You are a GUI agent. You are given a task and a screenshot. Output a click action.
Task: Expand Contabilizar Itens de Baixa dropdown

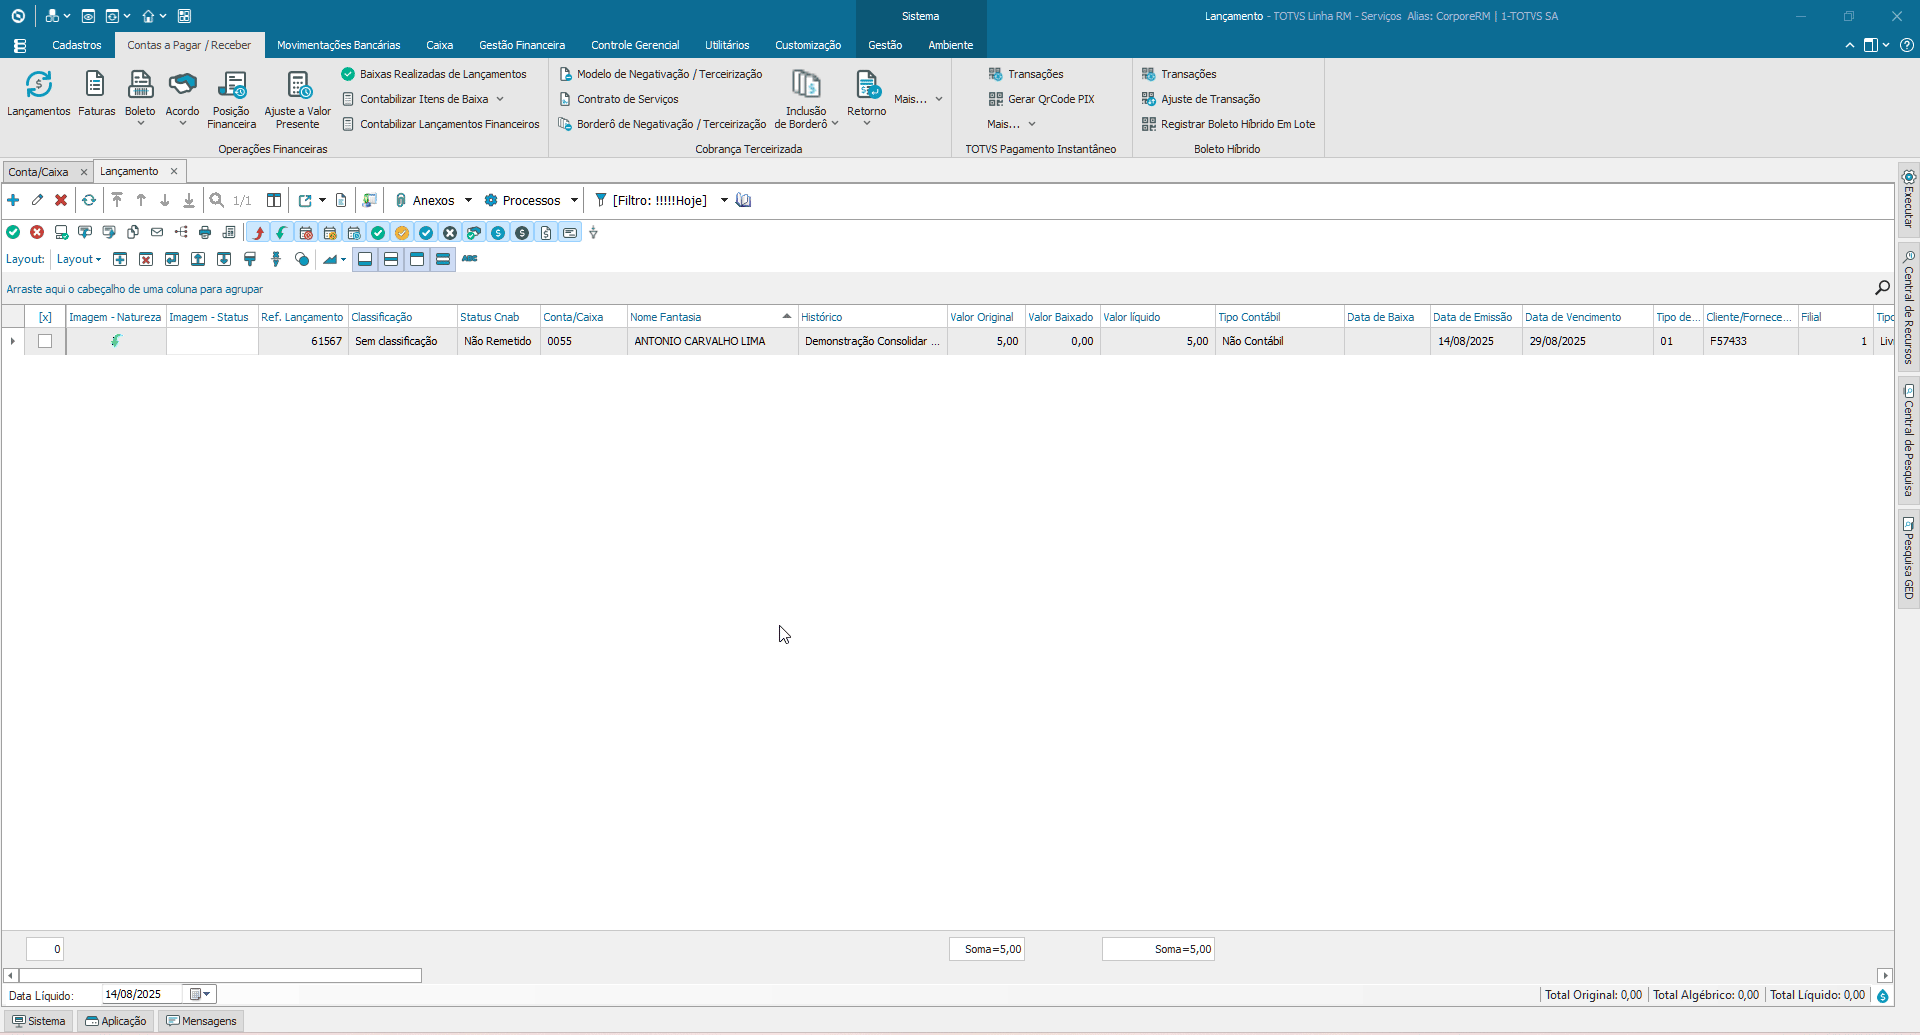click(500, 99)
